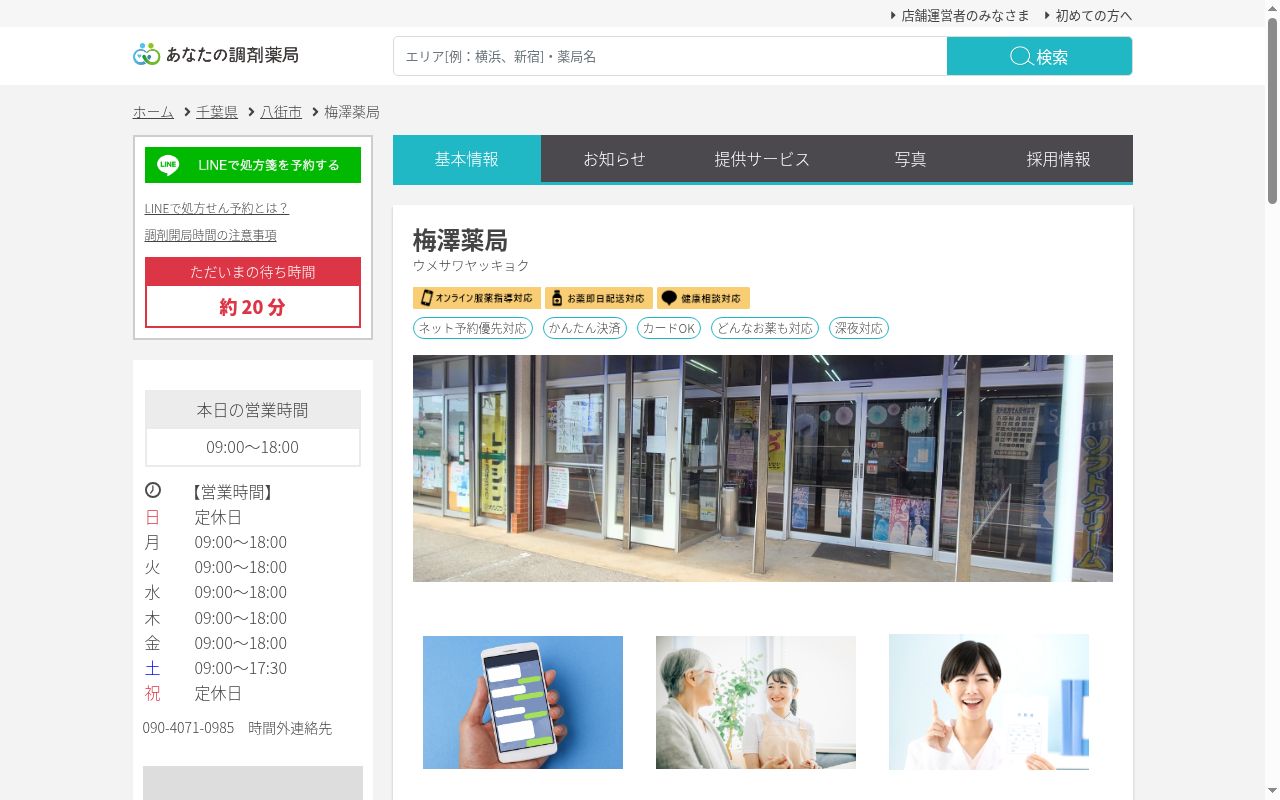
Task: Click arrow before 初めての方へ
Action: (1047, 15)
